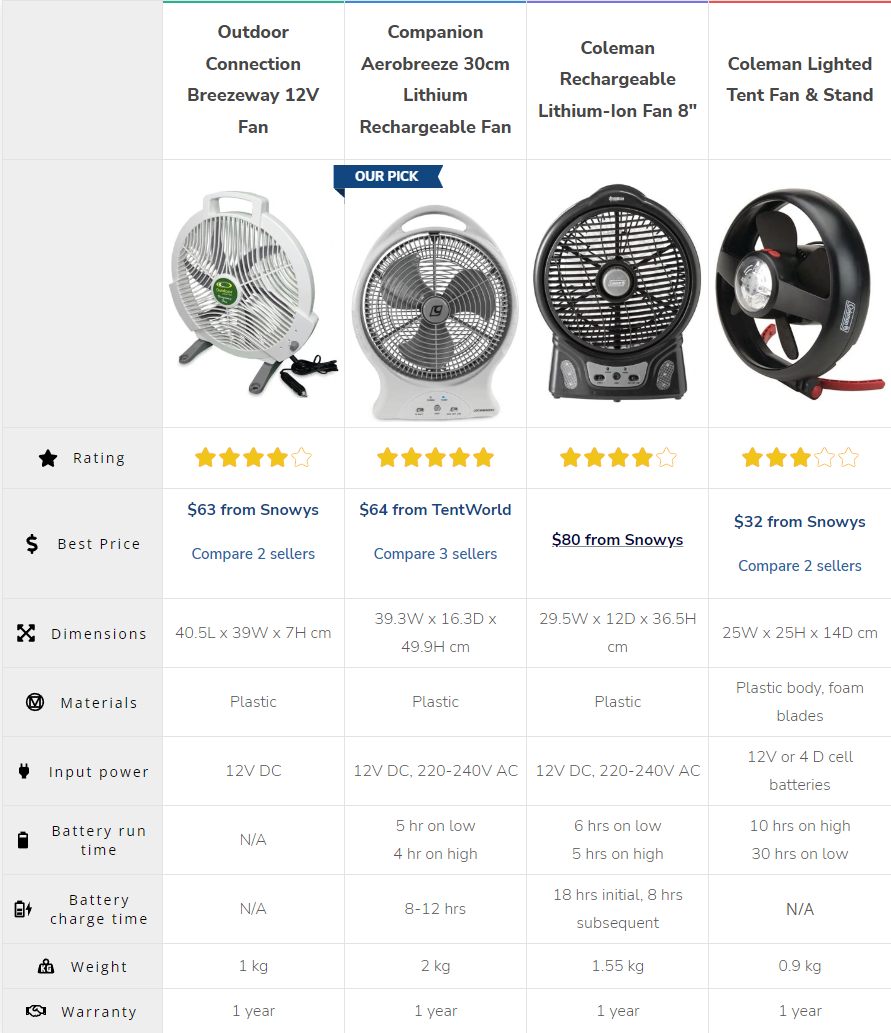This screenshot has height=1033, width=891.
Task: Open the $32 from Snowys link
Action: [799, 522]
